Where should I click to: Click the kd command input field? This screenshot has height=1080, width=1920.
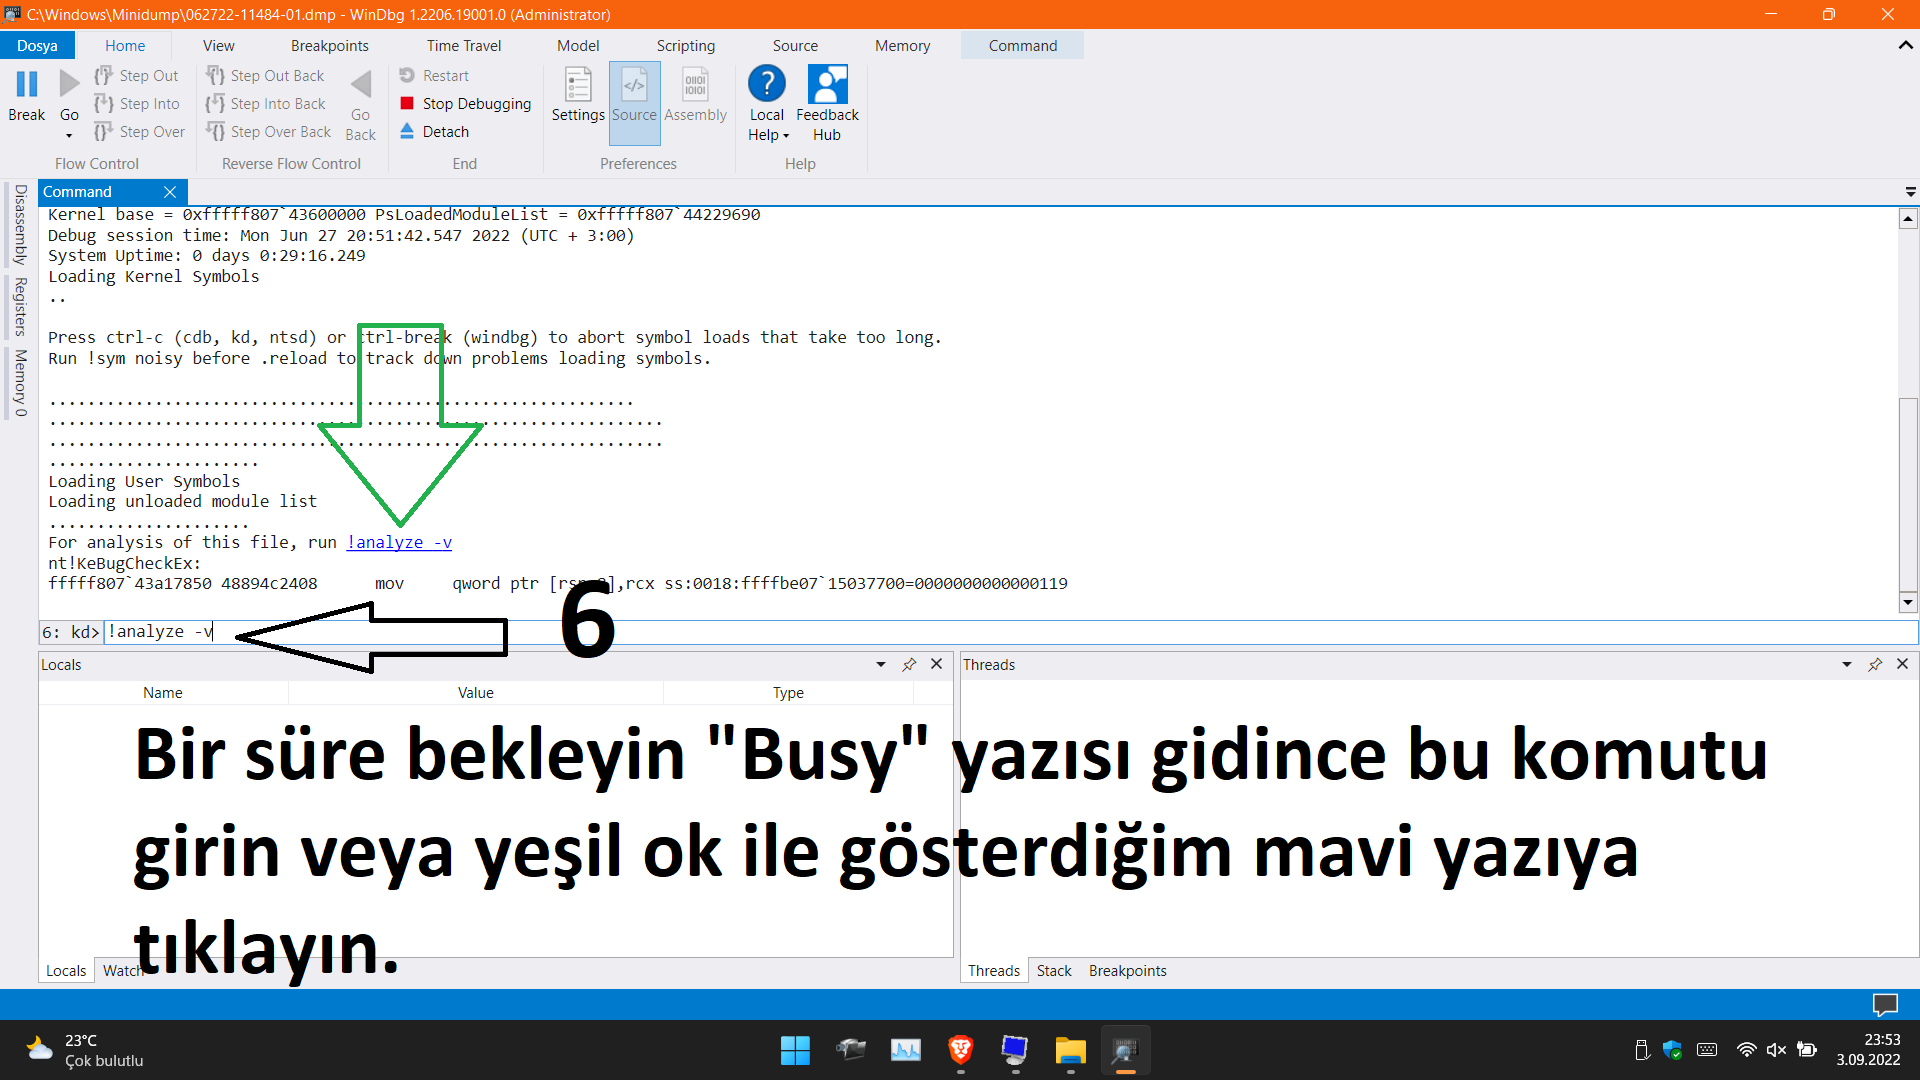pos(1010,632)
